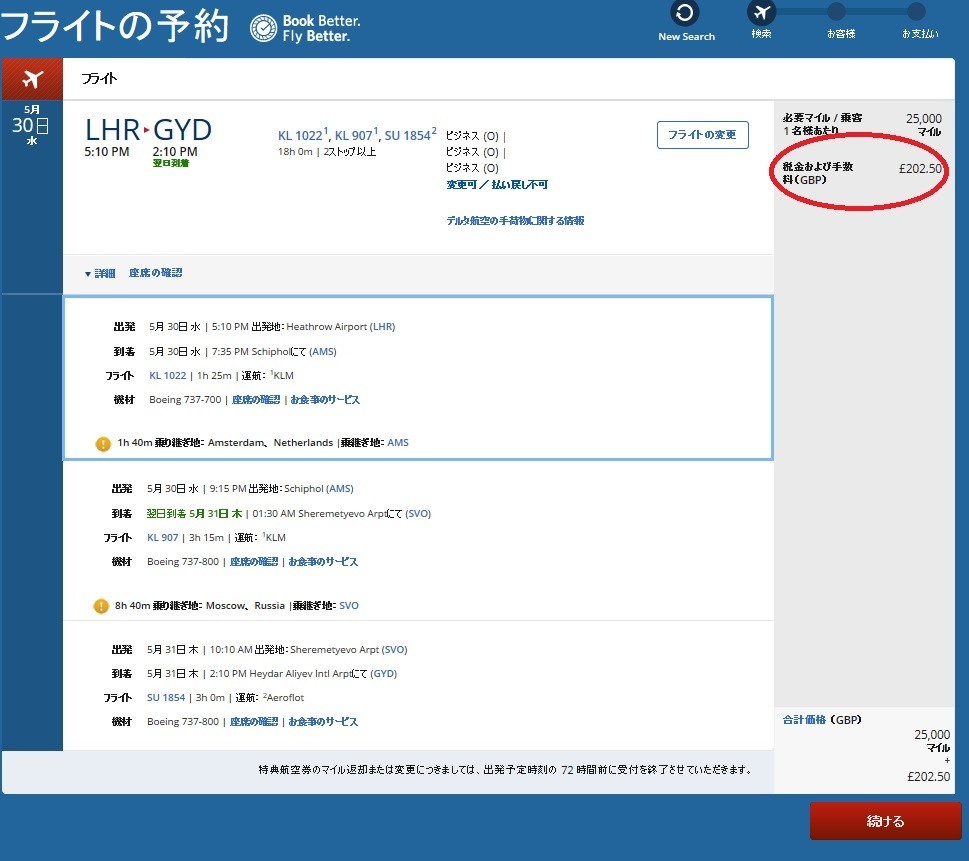Viewport: 969px width, 861px height.
Task: Open お食事のサービス in KL 907 segment
Action: [323, 561]
